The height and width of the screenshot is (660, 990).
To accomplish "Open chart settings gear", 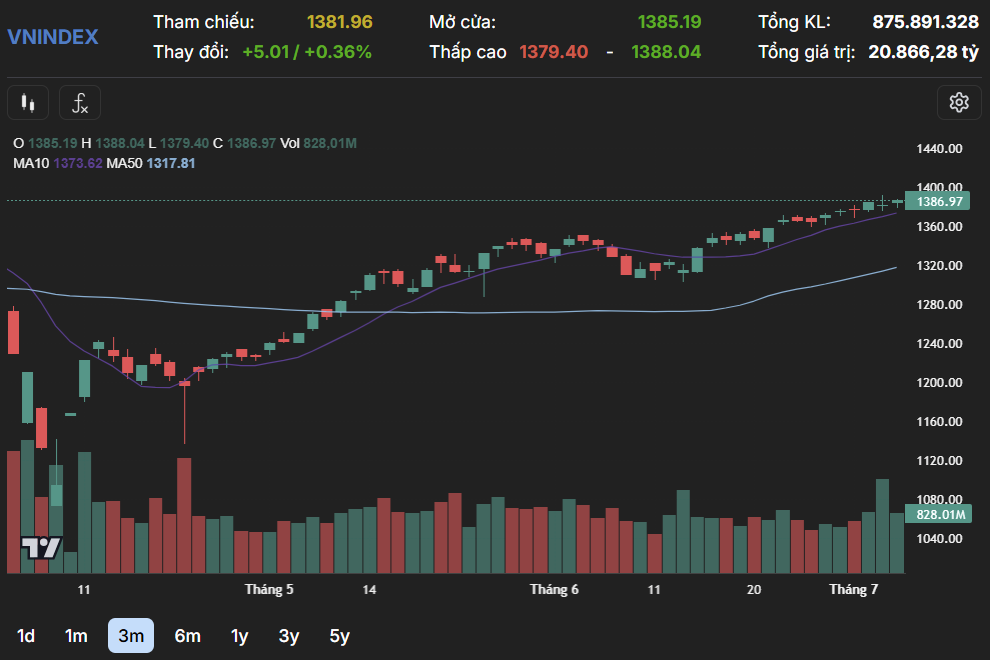I will click(958, 102).
